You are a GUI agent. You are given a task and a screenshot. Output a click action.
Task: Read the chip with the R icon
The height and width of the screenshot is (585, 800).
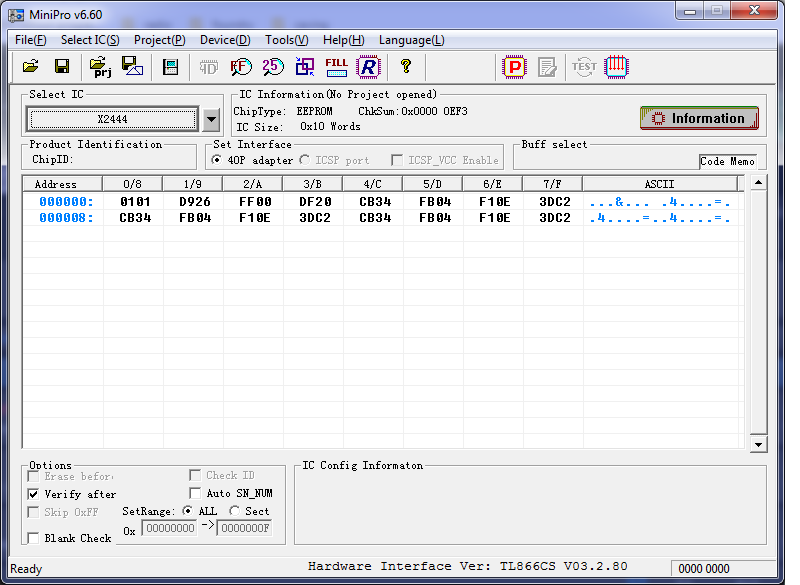369,67
